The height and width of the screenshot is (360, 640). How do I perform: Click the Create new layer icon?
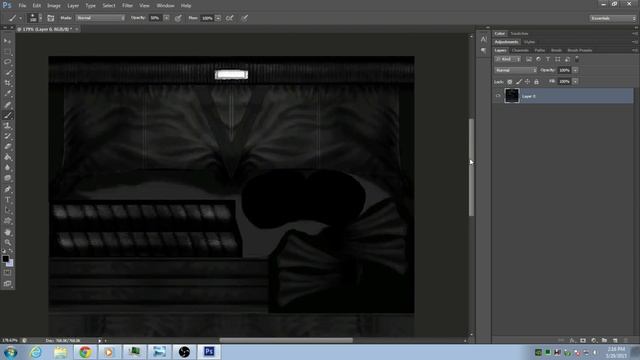point(615,340)
